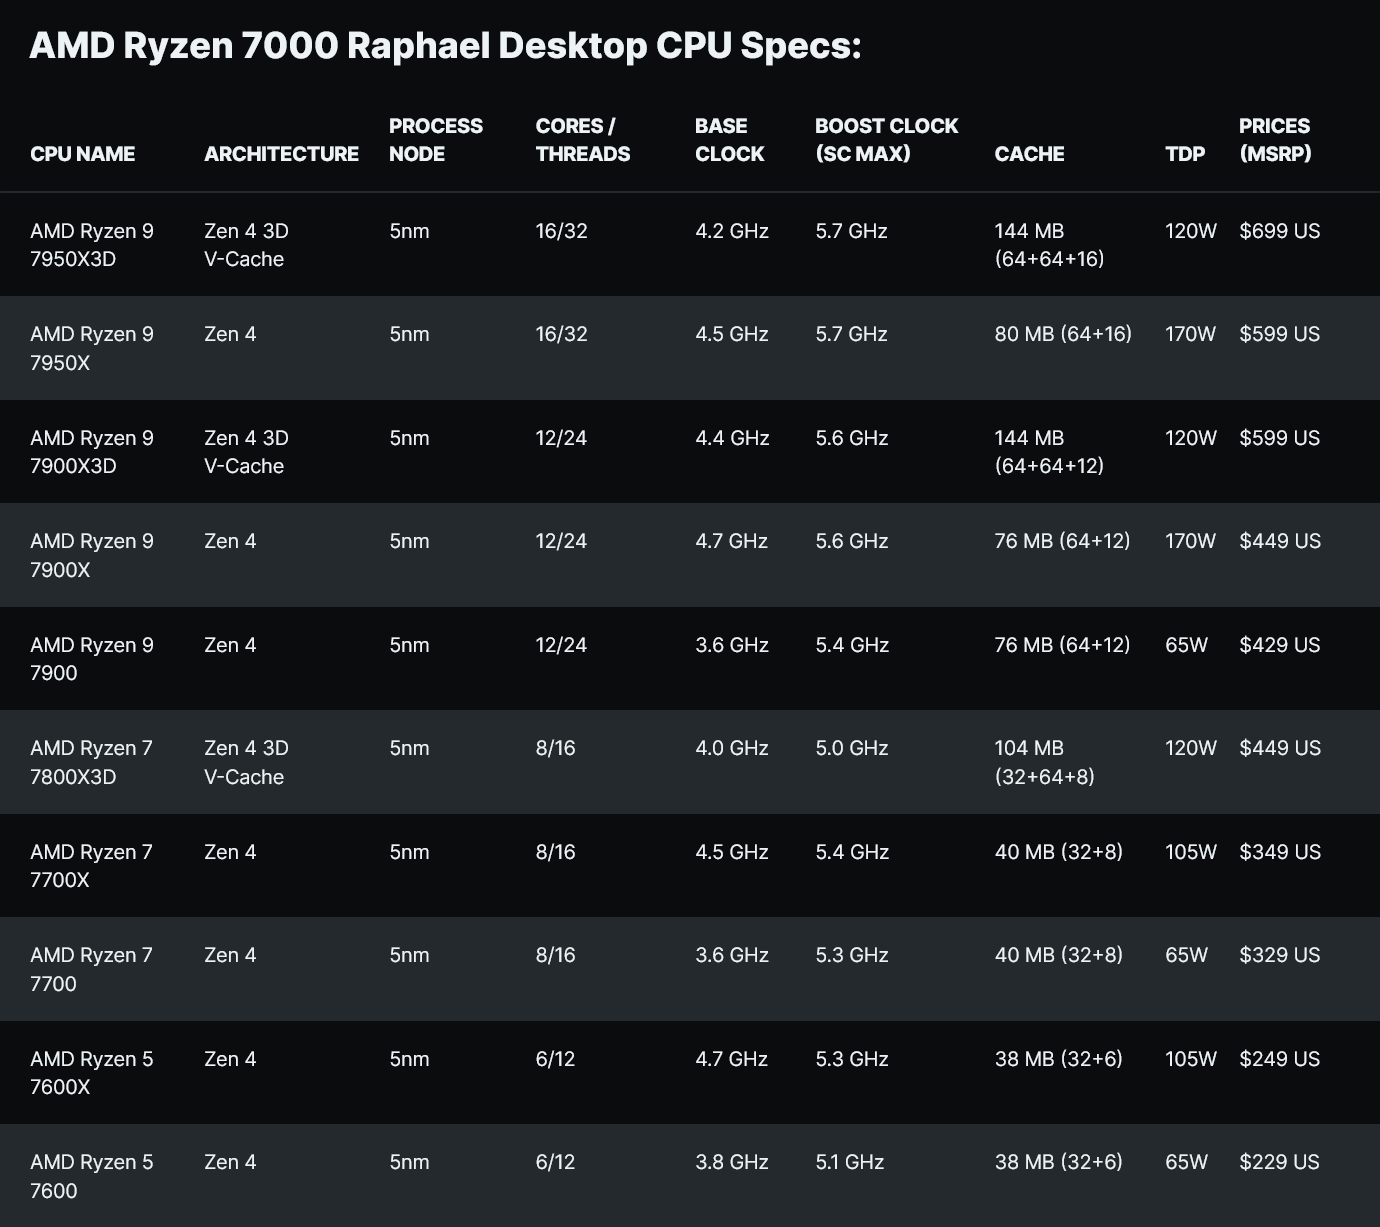Click 40 MB (32+8) cache in 7700X row
This screenshot has height=1227, width=1380.
(x=1059, y=852)
